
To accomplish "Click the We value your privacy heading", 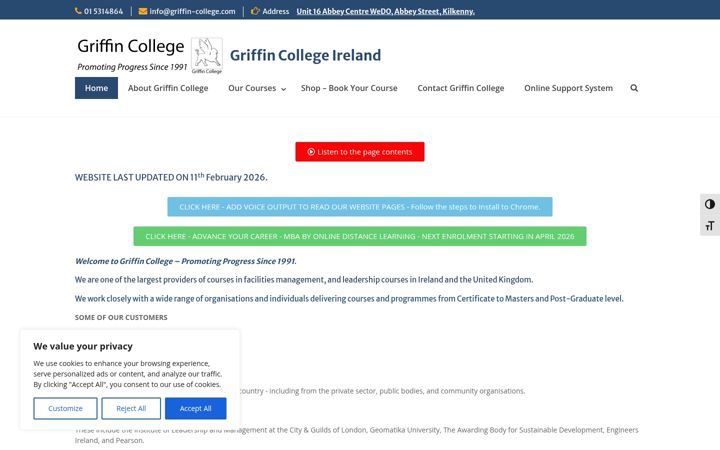I will coord(83,346).
